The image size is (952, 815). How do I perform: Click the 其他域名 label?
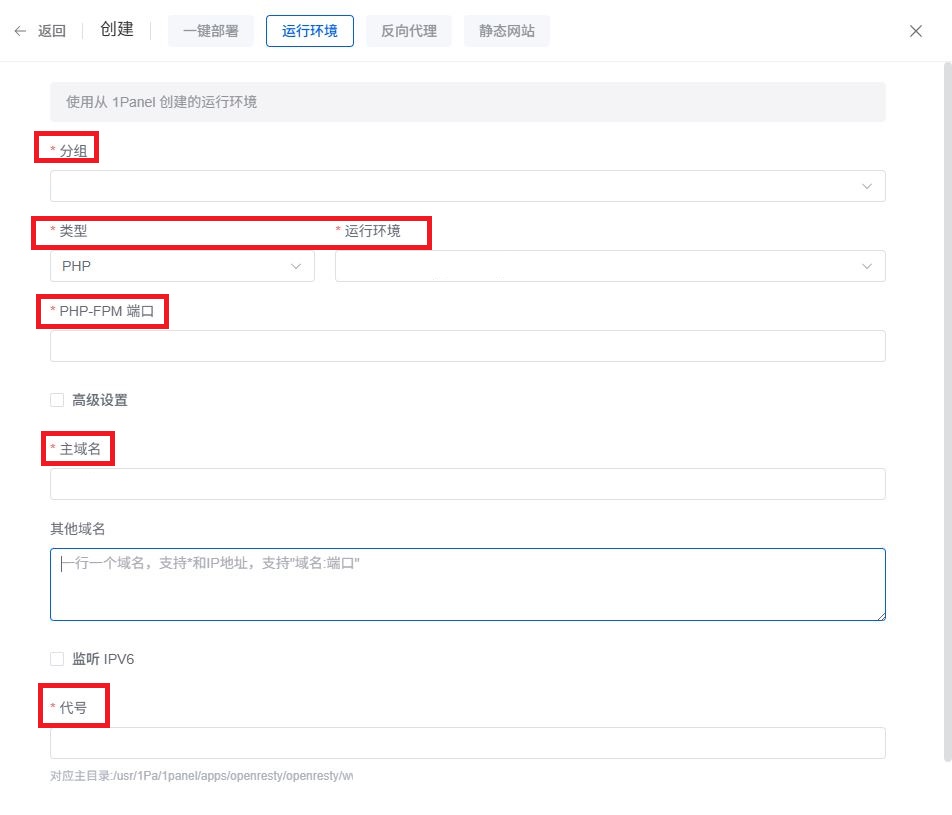click(78, 529)
